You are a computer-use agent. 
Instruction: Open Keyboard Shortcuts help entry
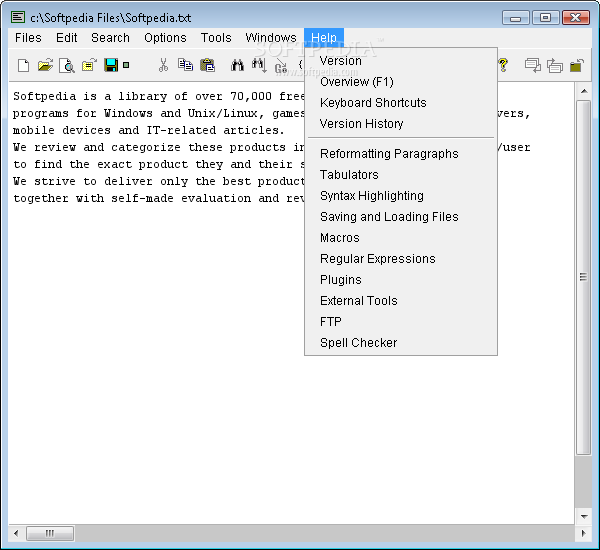401,103
